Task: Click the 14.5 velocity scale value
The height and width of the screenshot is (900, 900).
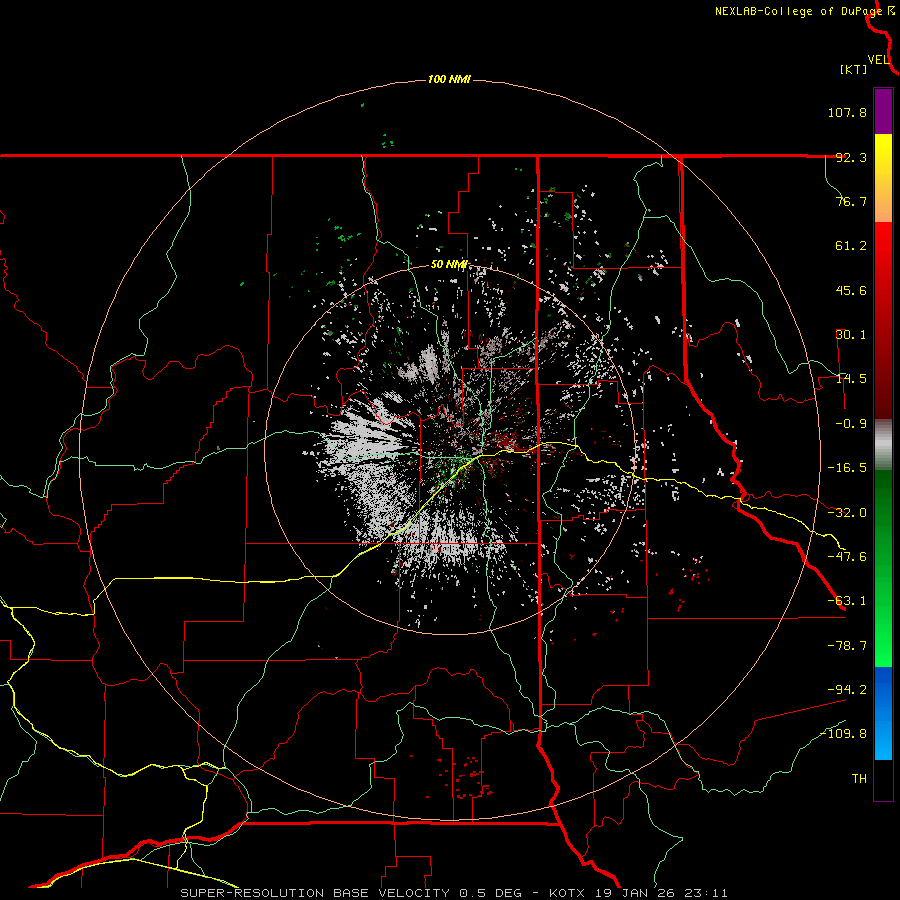Action: pyautogui.click(x=851, y=379)
